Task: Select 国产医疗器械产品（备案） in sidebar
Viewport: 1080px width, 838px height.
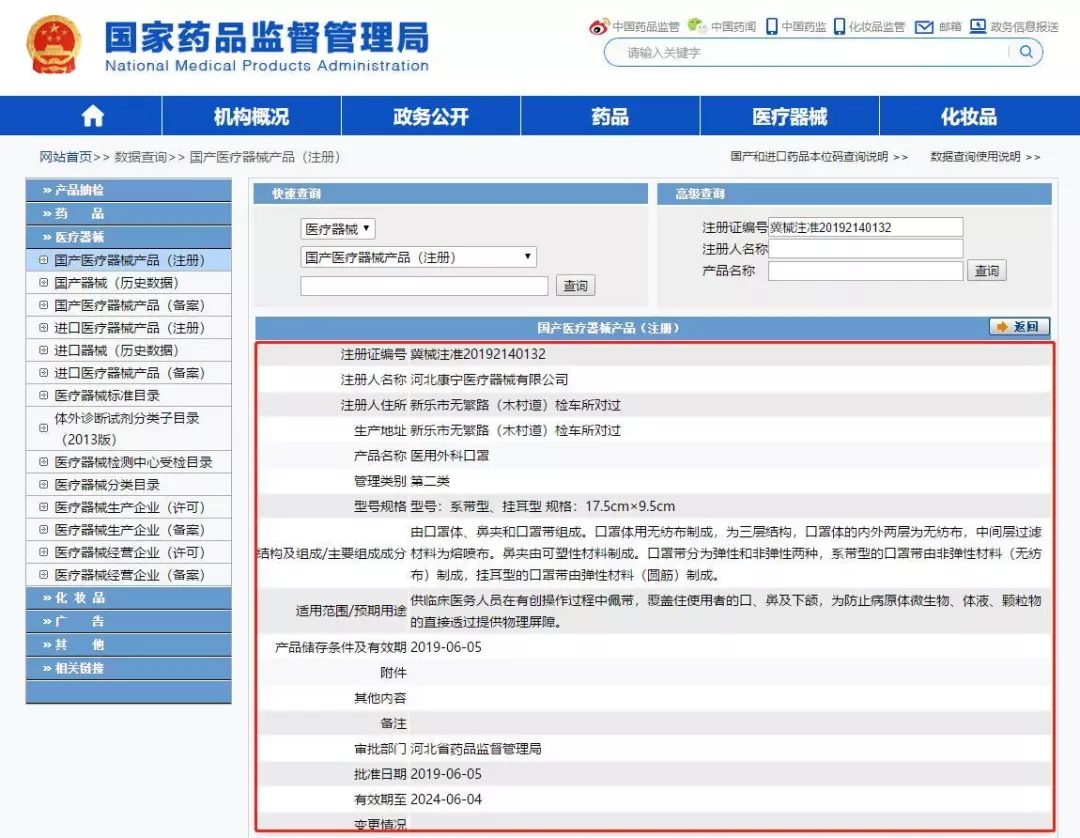Action: 129,305
